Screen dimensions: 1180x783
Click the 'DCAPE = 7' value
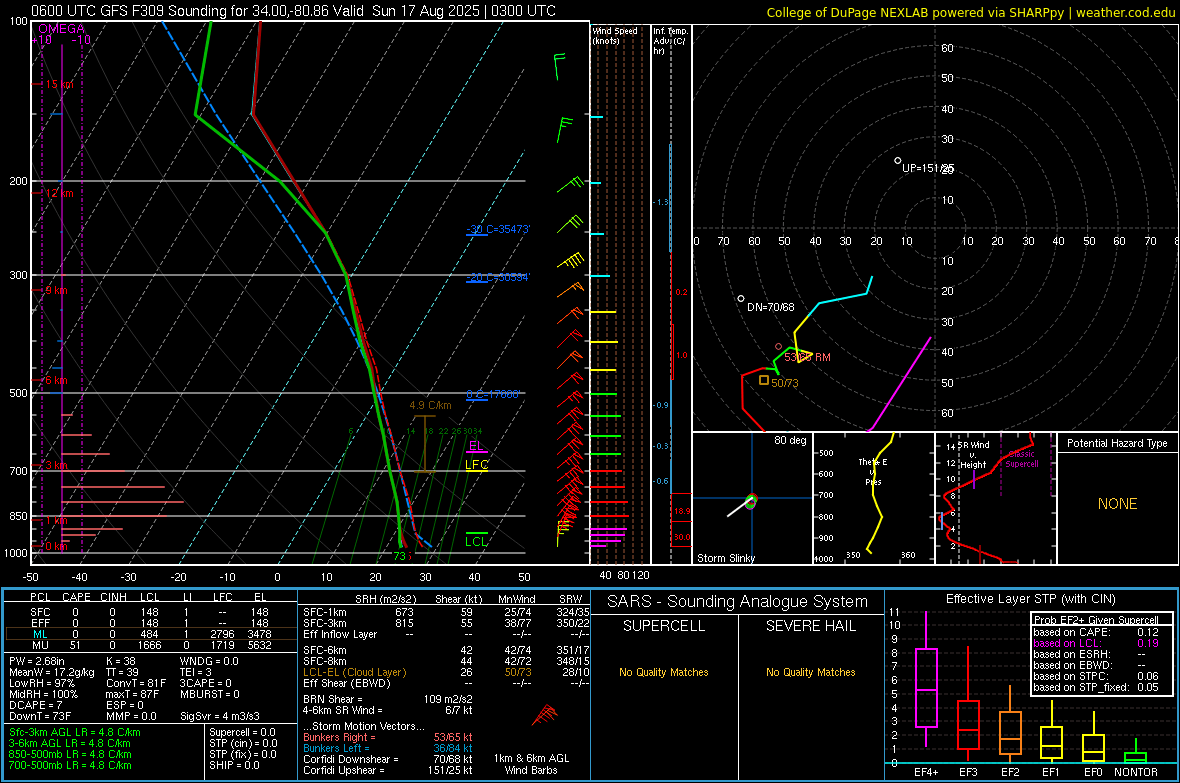(34, 705)
